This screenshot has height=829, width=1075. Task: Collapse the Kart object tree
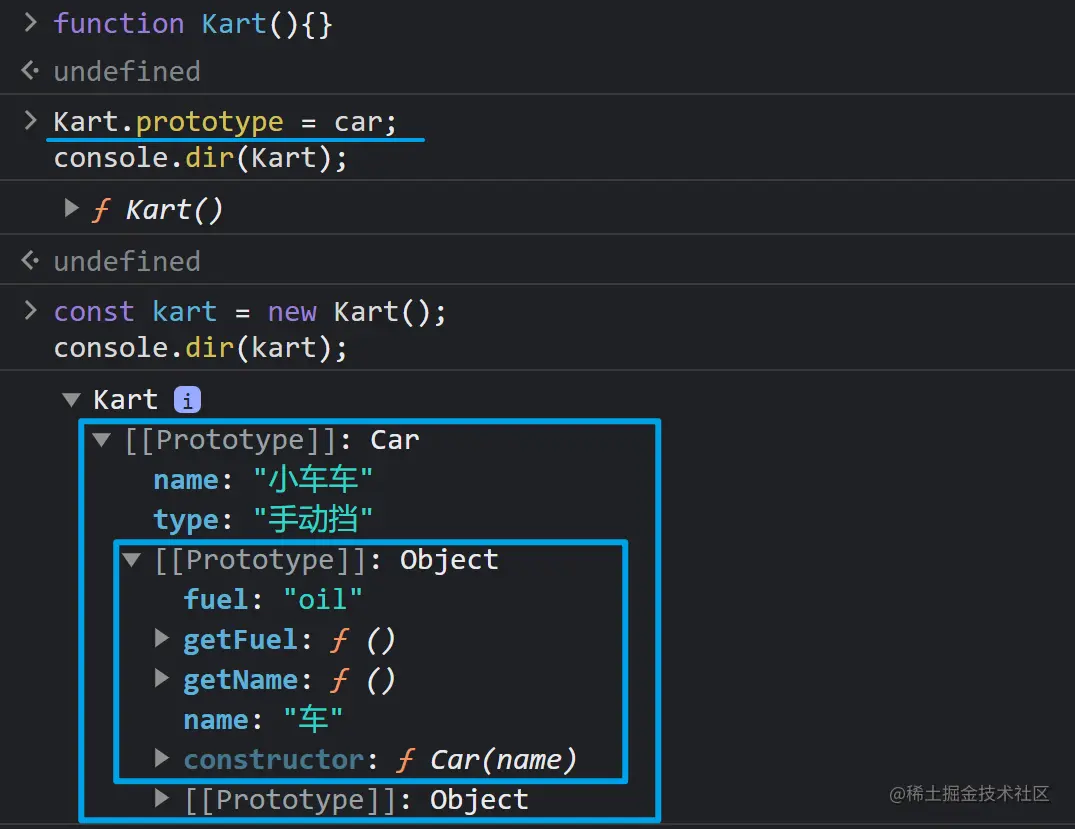(71, 399)
